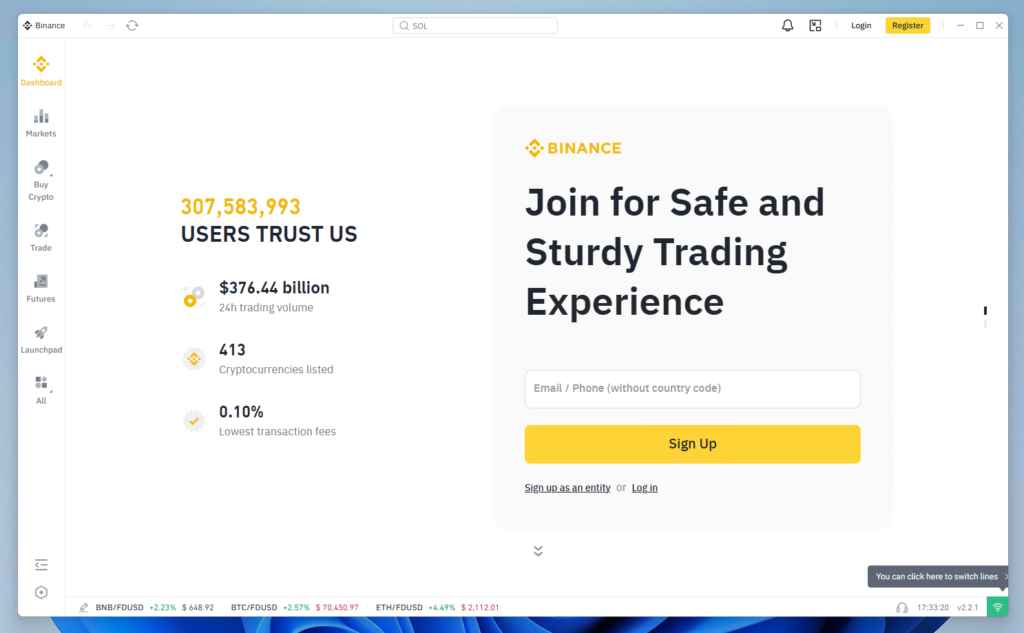This screenshot has height=633, width=1024.
Task: Click the headset support icon
Action: tap(902, 607)
